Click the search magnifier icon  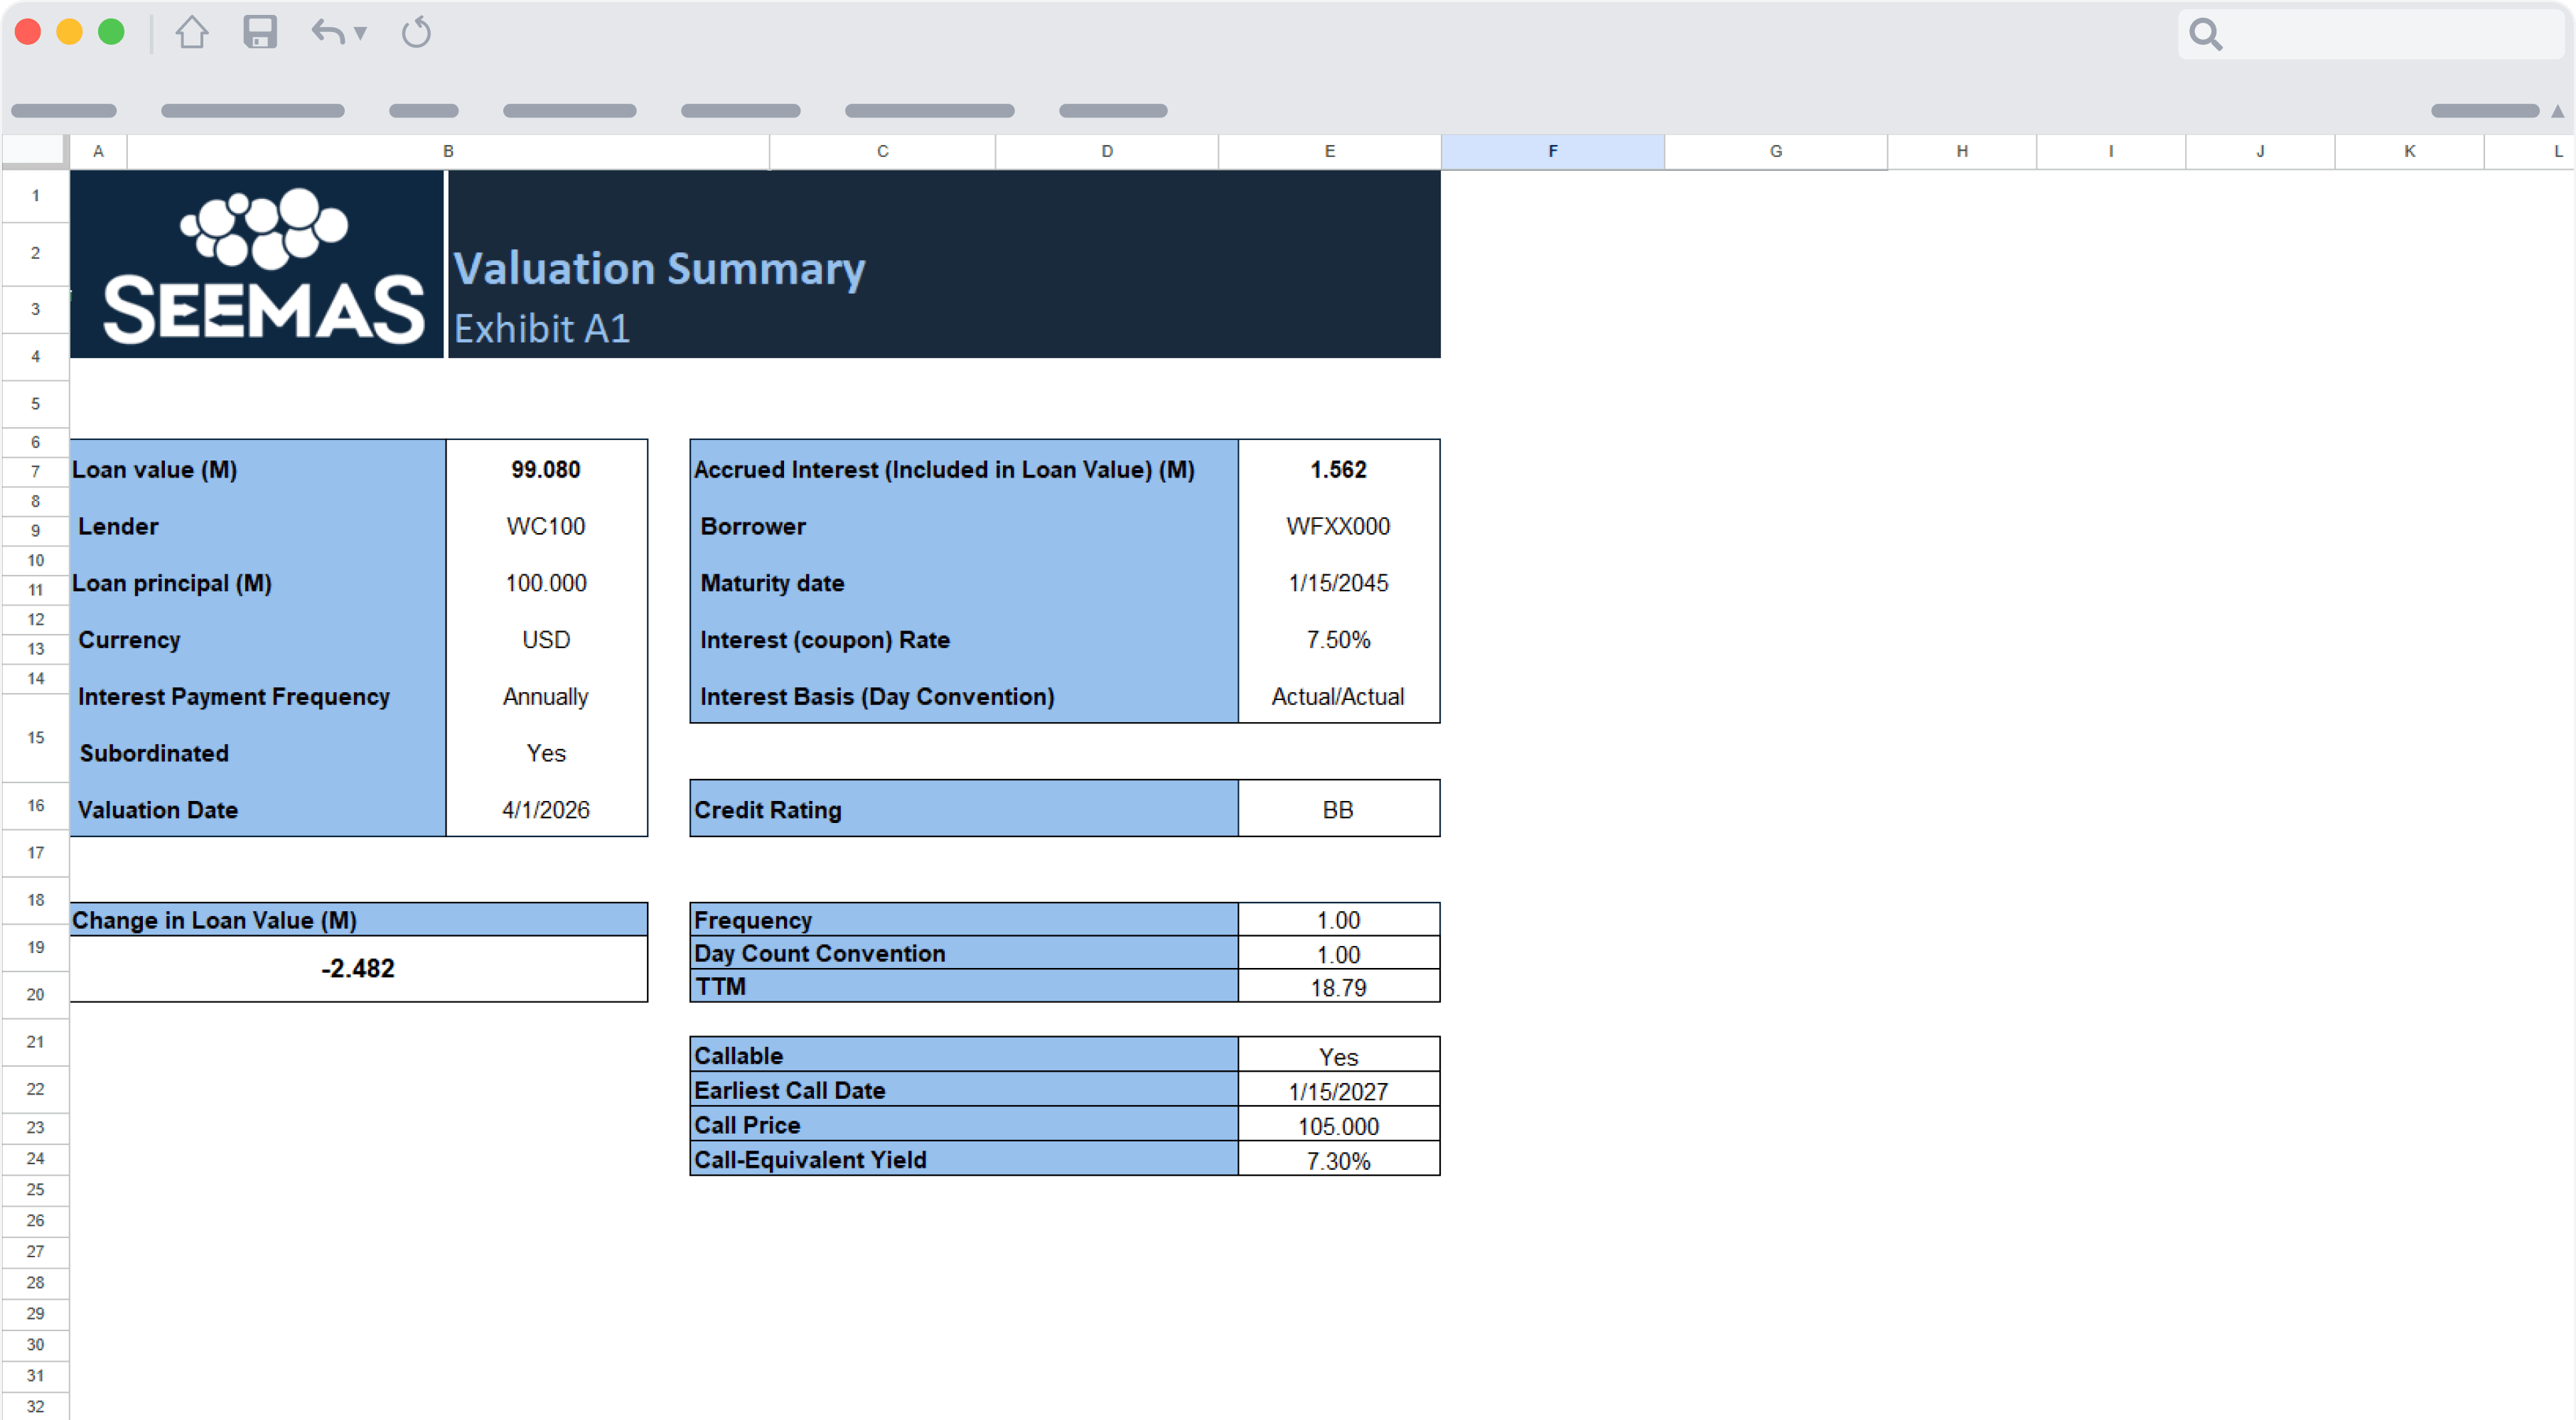coord(2205,34)
